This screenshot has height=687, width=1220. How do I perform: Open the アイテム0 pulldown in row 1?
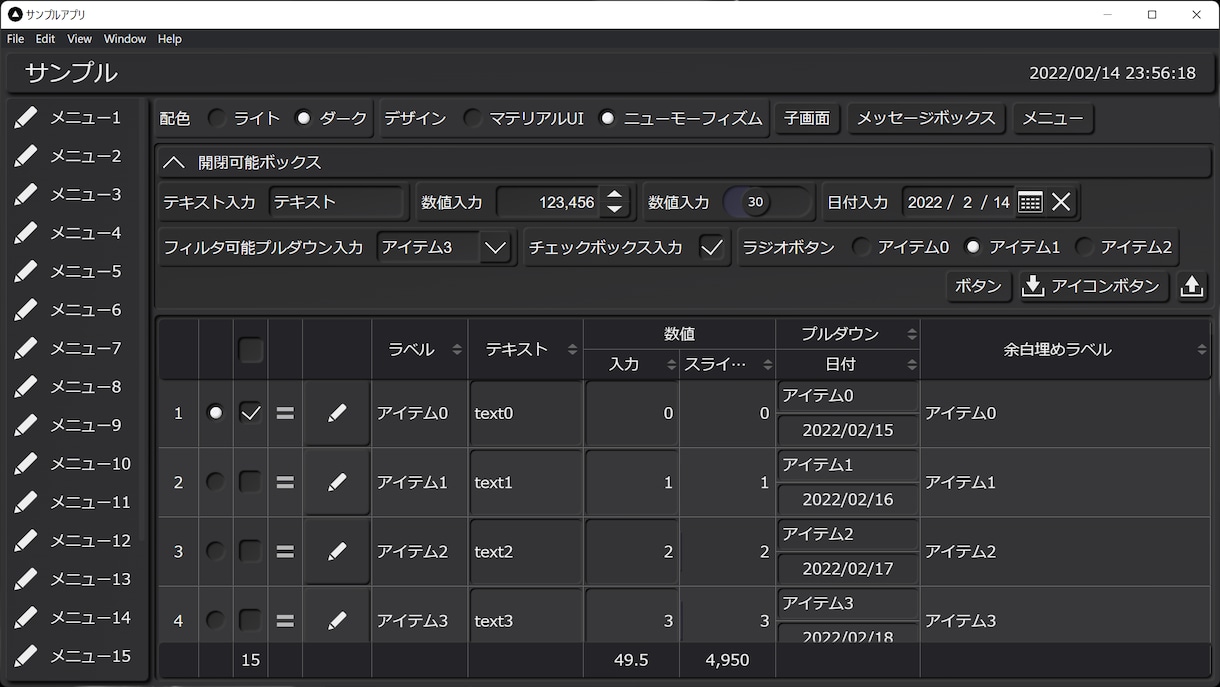click(848, 396)
